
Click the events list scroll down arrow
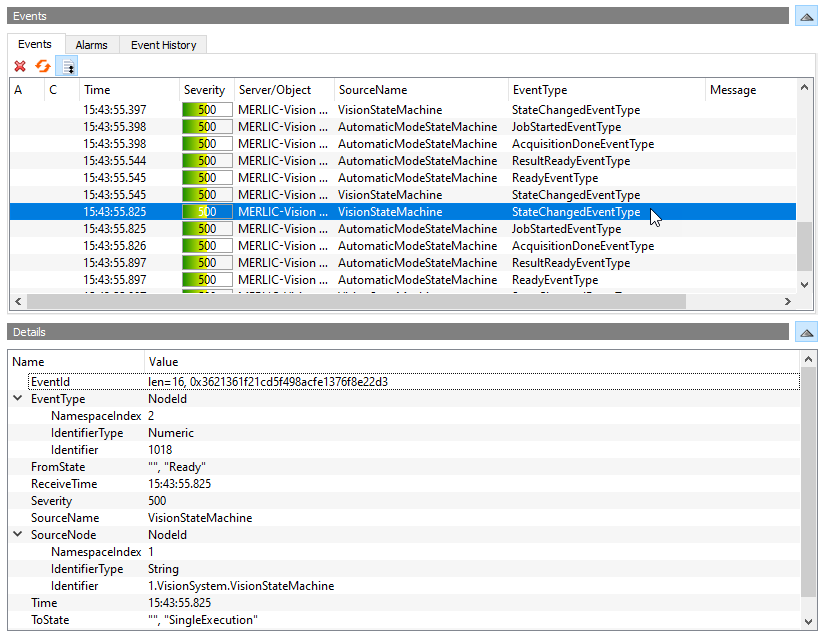(x=804, y=285)
